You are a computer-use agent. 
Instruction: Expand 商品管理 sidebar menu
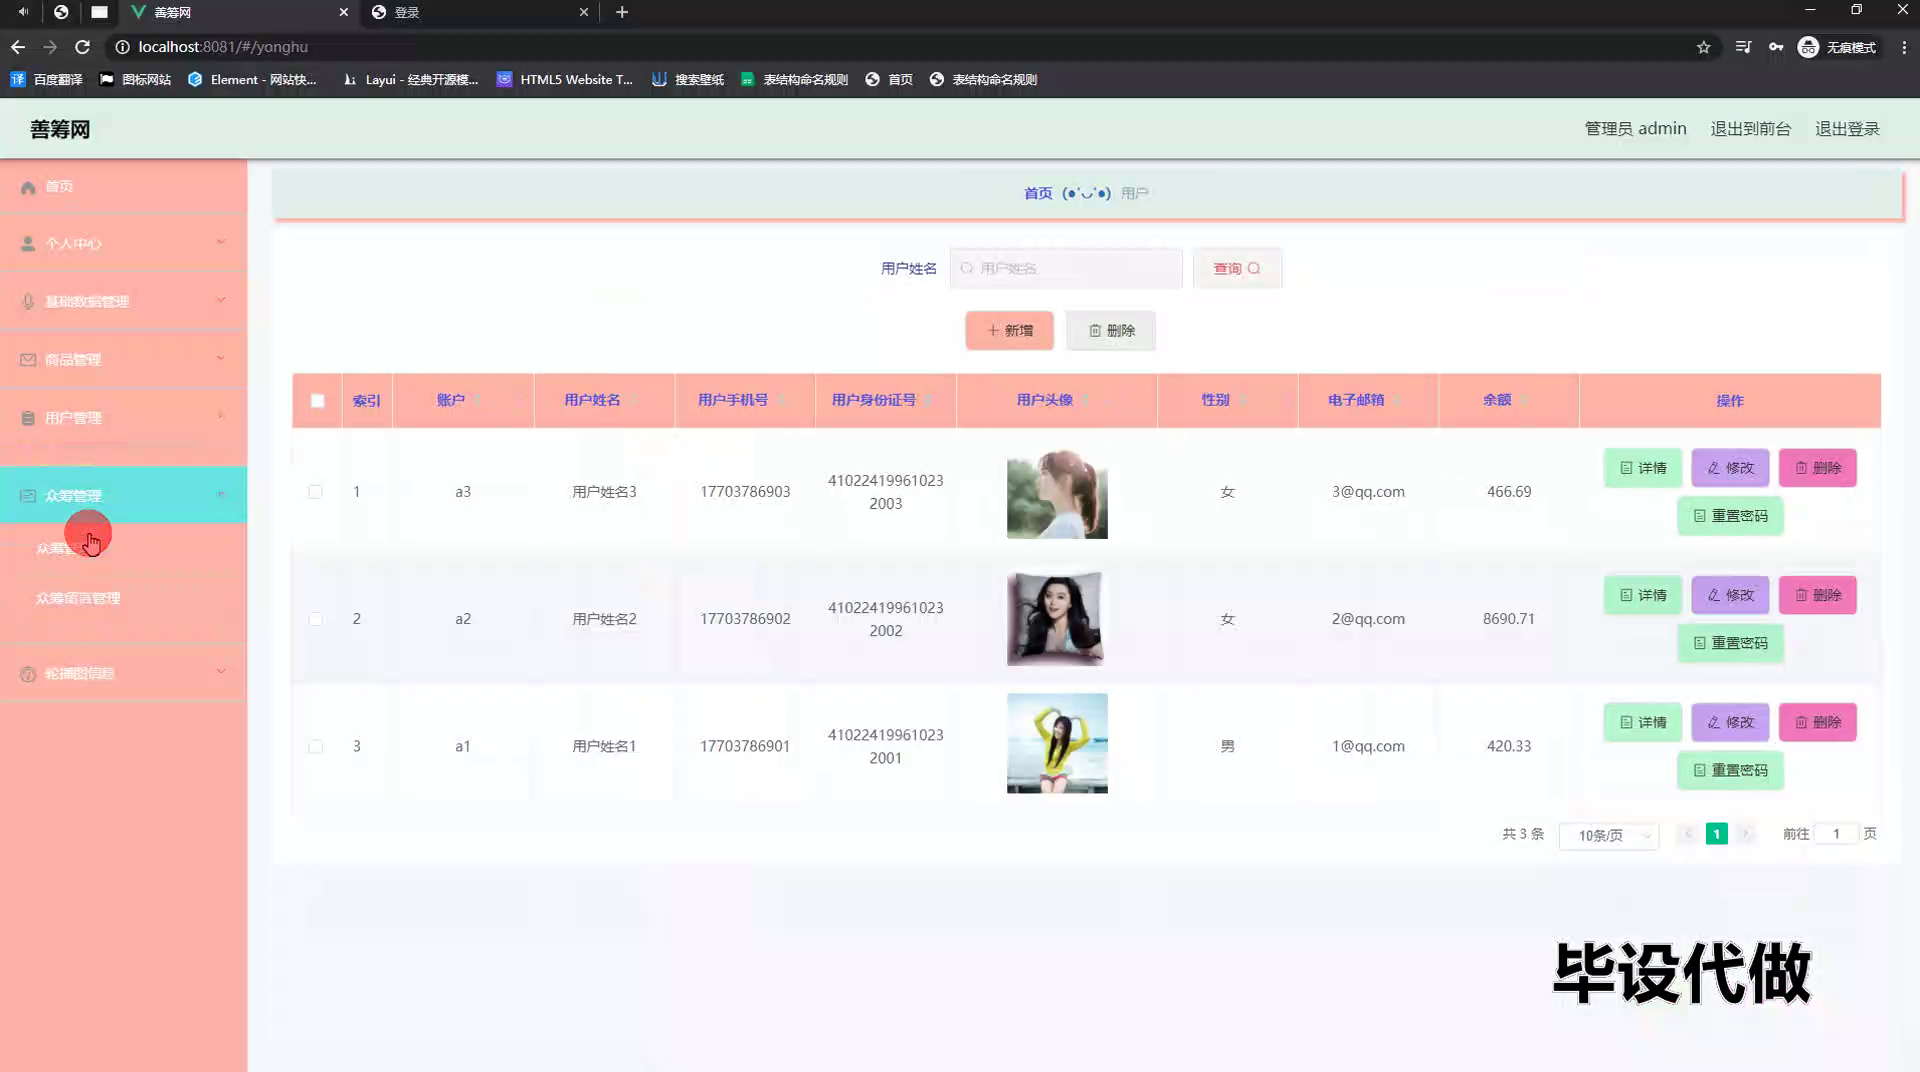click(x=123, y=359)
